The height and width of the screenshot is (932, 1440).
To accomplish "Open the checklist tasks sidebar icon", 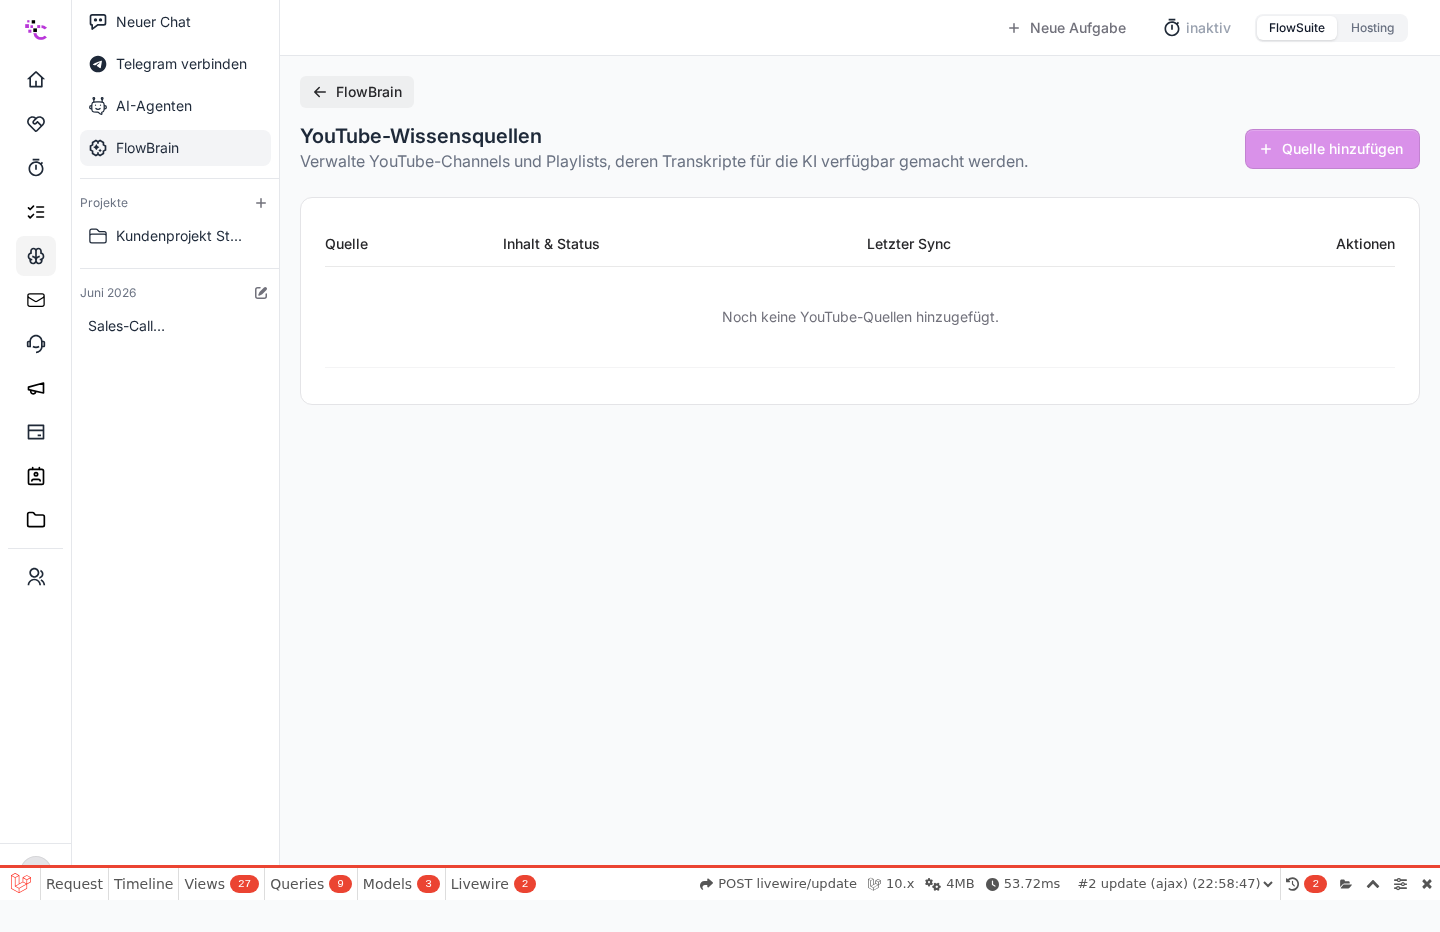I will [36, 211].
